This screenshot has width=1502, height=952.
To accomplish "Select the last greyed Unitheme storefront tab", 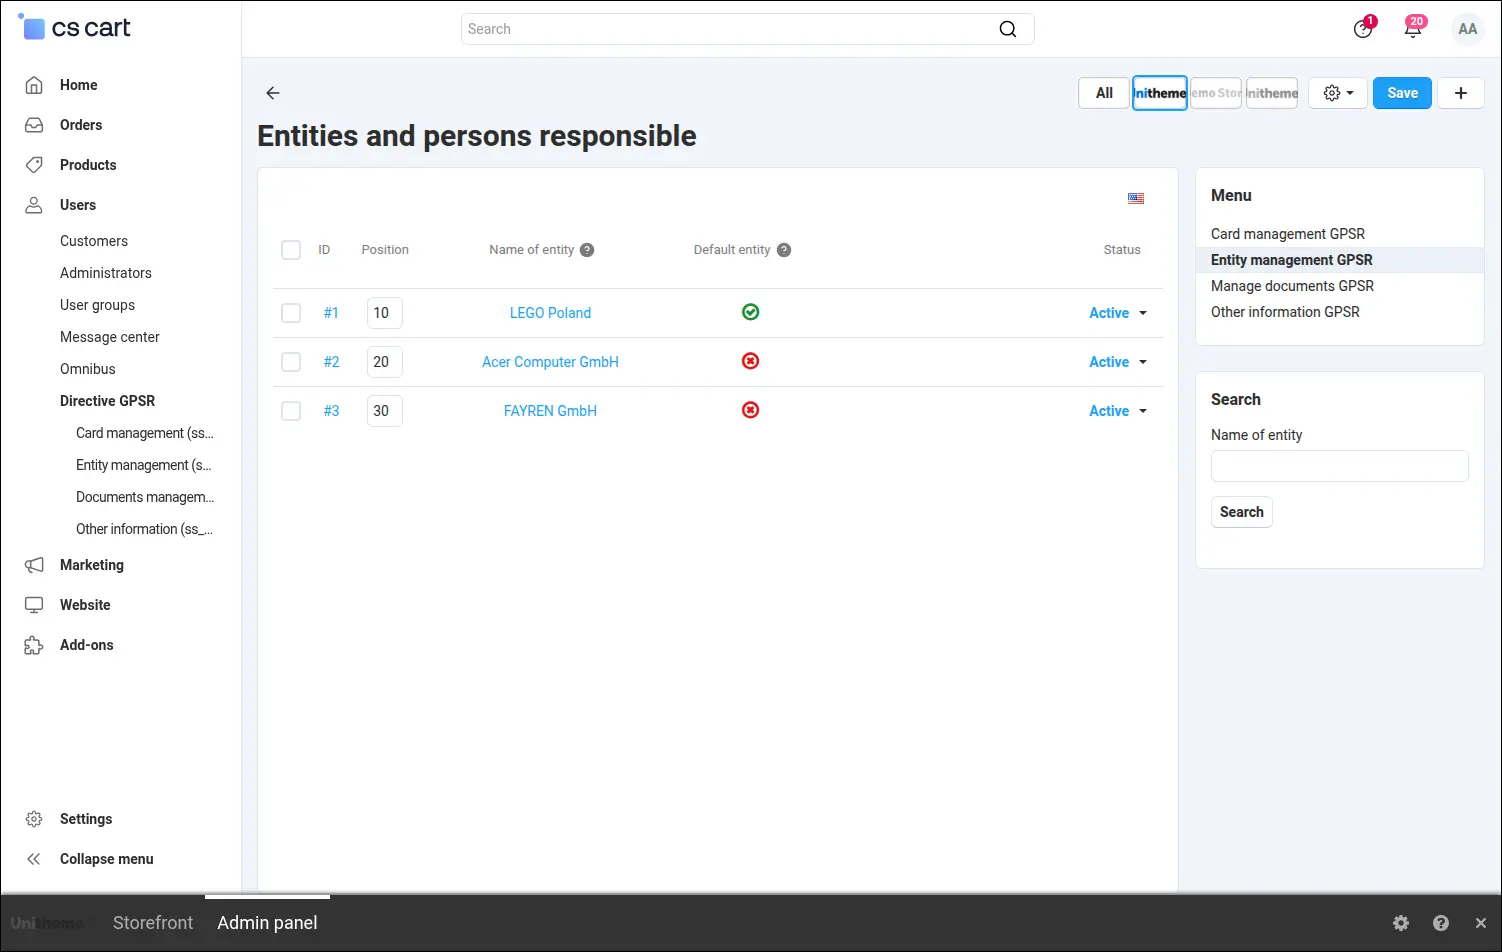I will [x=1272, y=93].
